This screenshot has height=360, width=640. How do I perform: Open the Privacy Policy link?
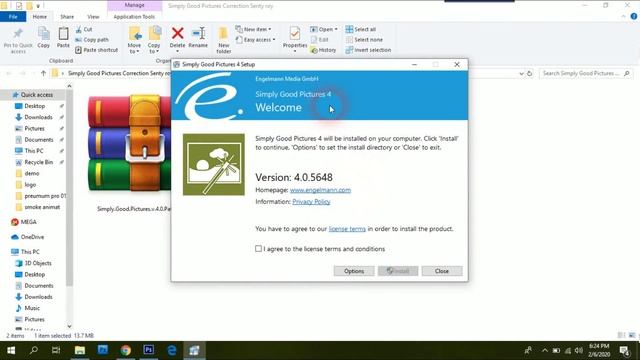(x=311, y=202)
